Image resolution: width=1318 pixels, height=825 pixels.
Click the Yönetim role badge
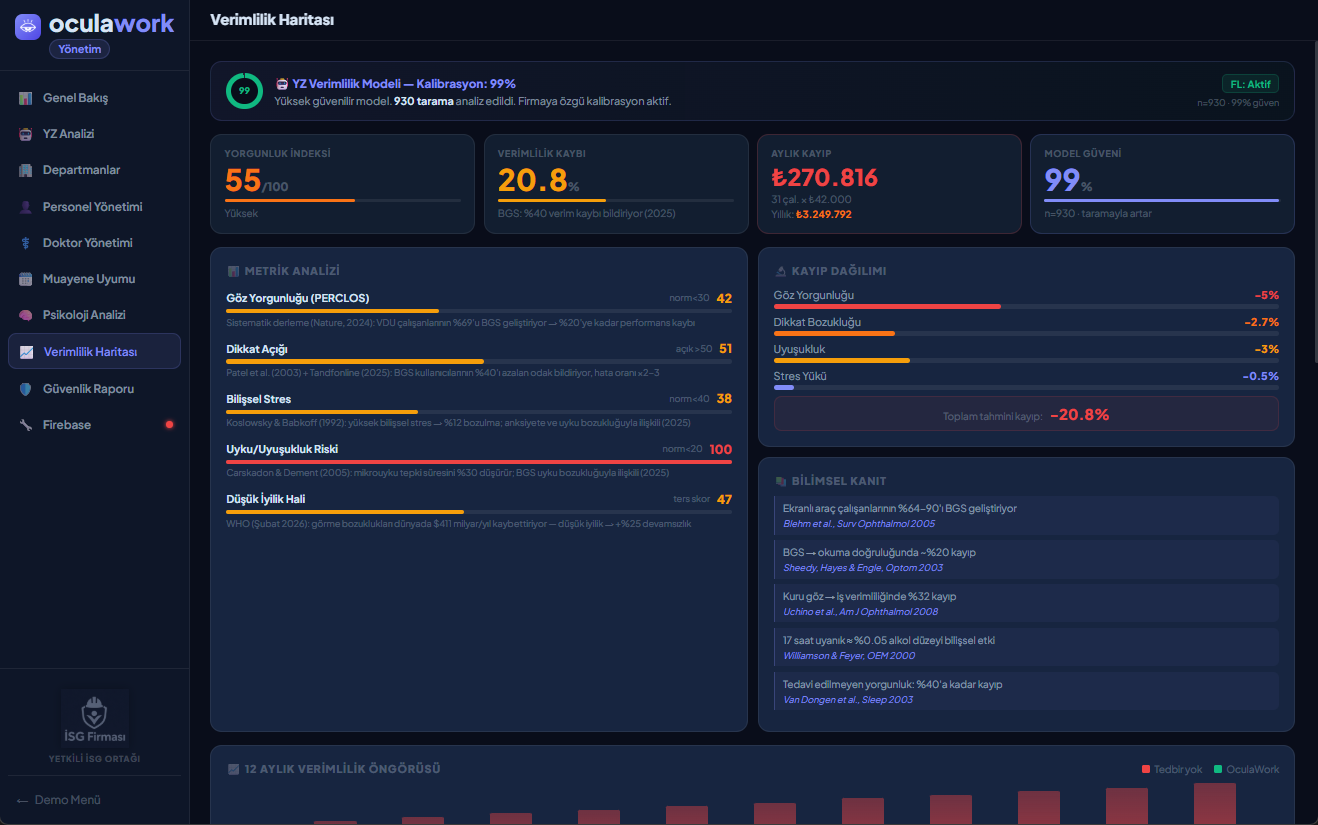(x=79, y=49)
